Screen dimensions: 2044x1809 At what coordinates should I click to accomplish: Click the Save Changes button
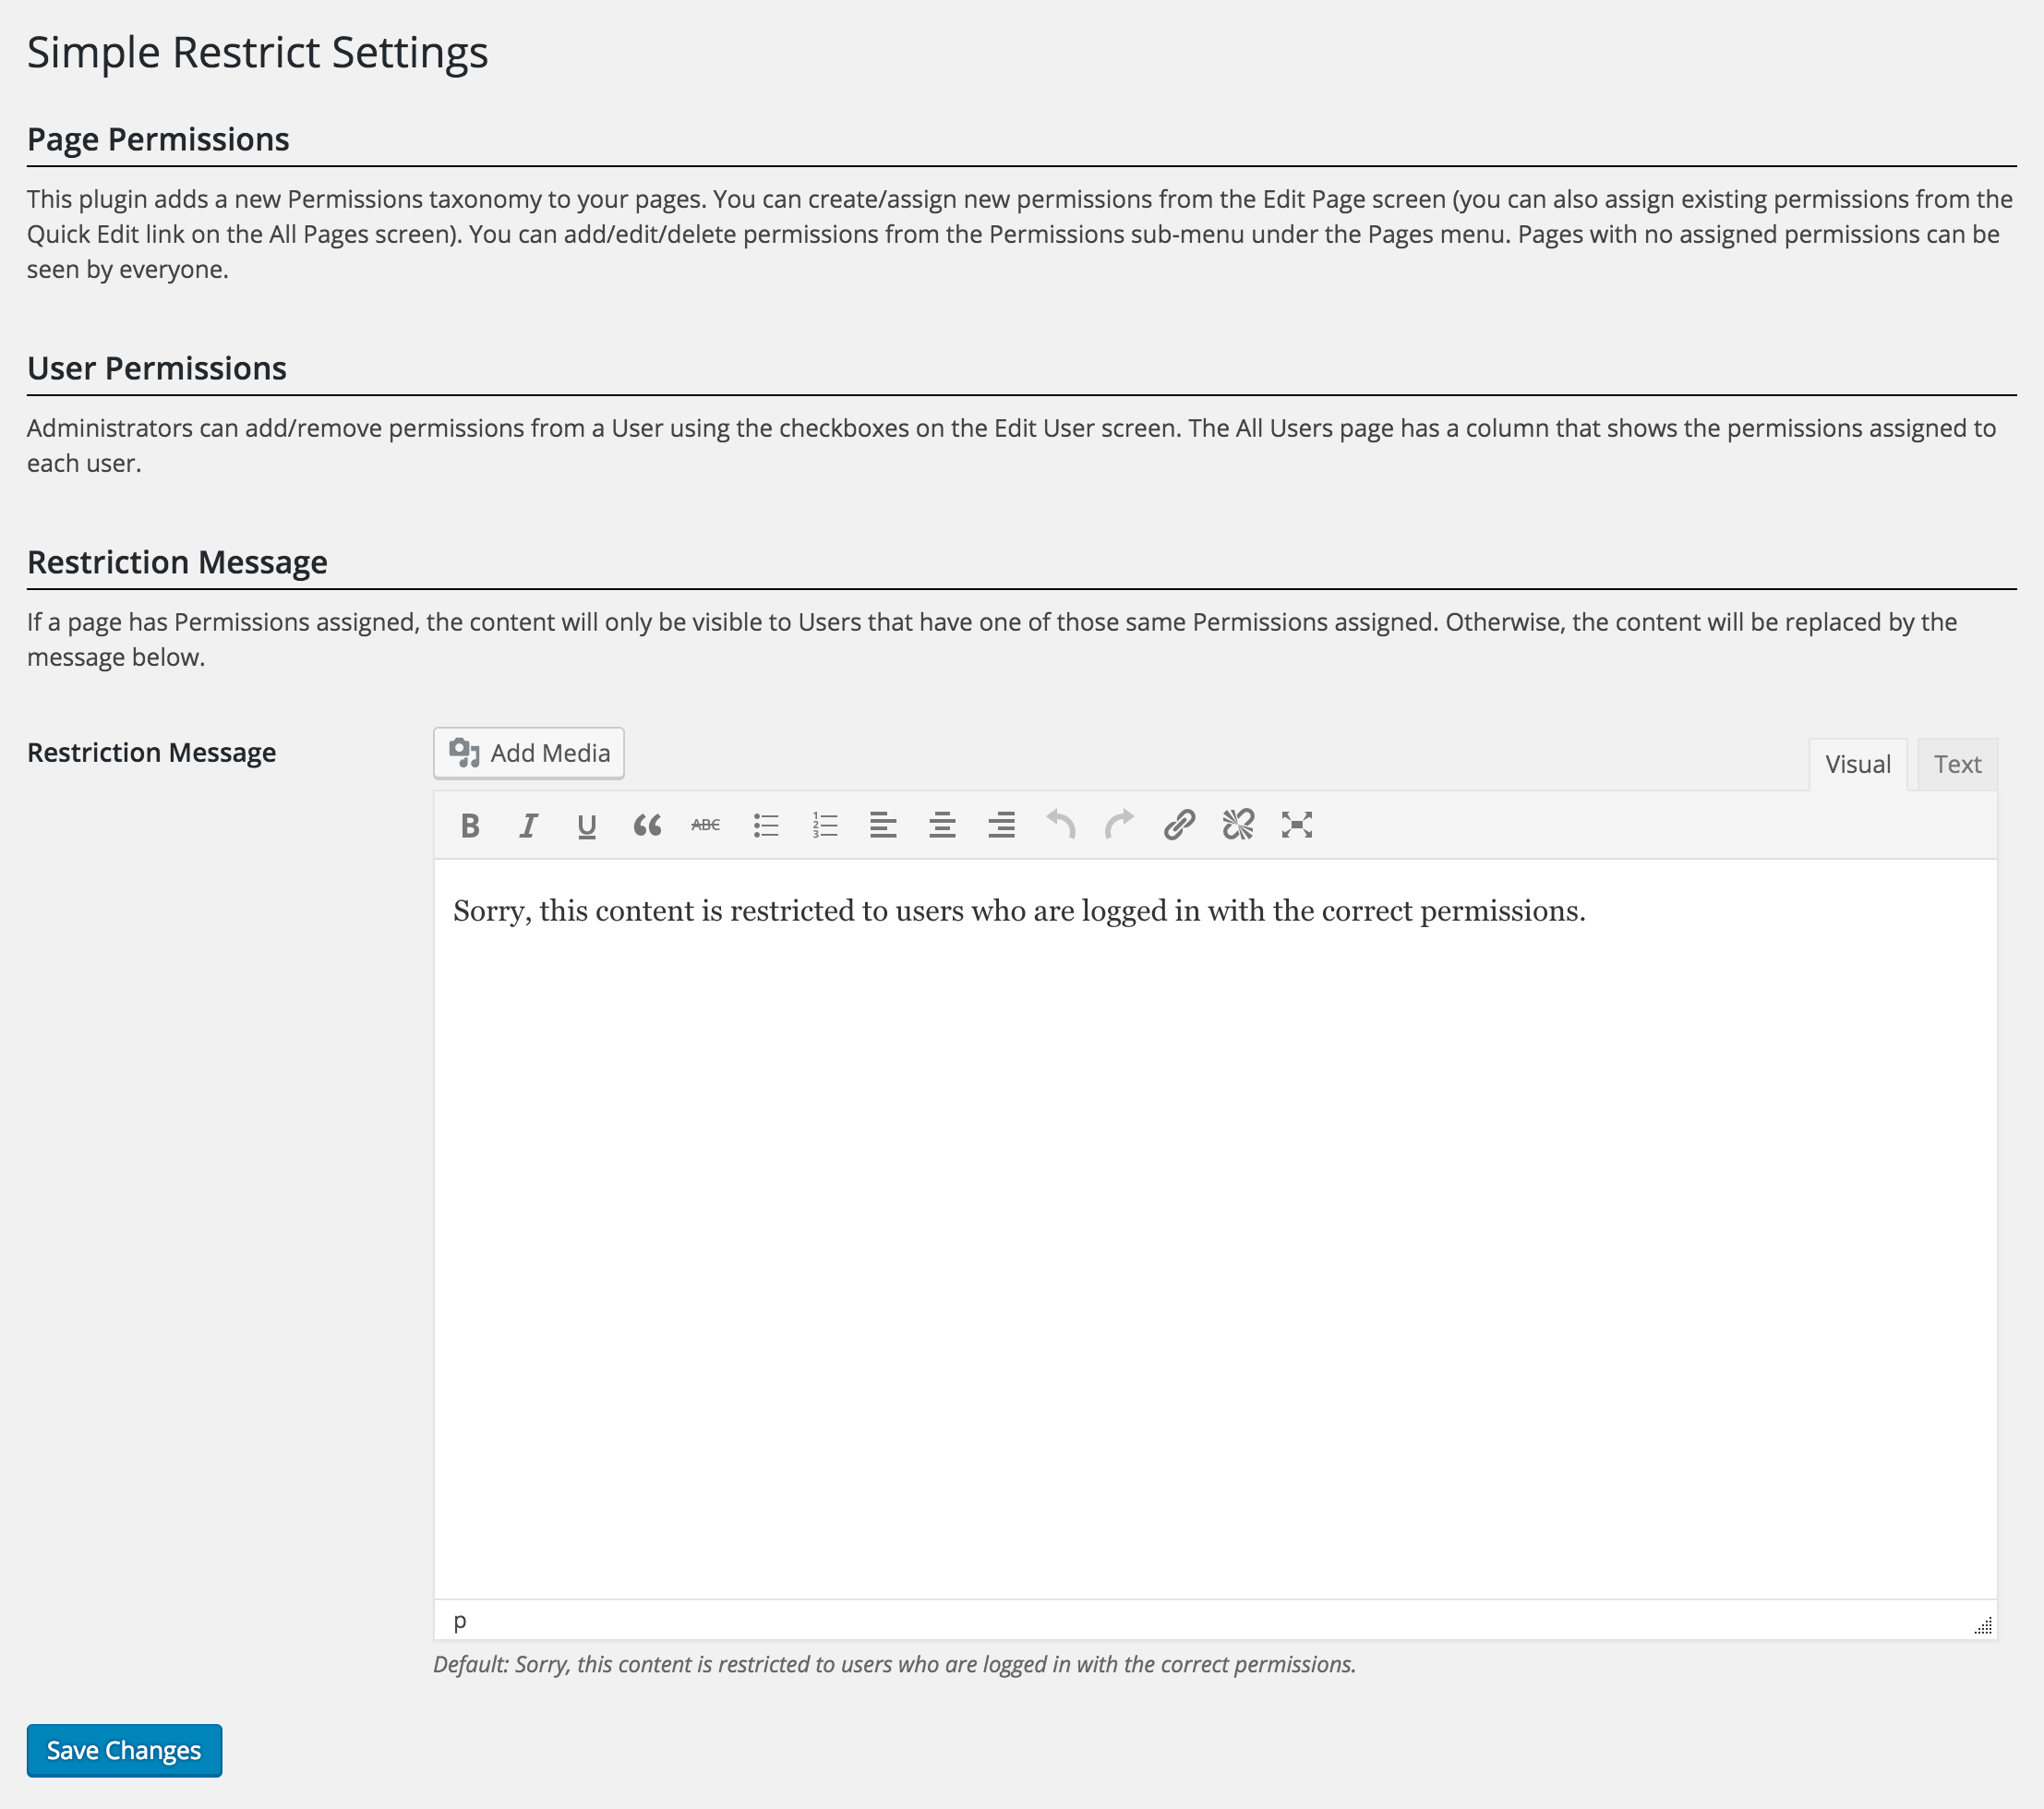click(124, 1750)
